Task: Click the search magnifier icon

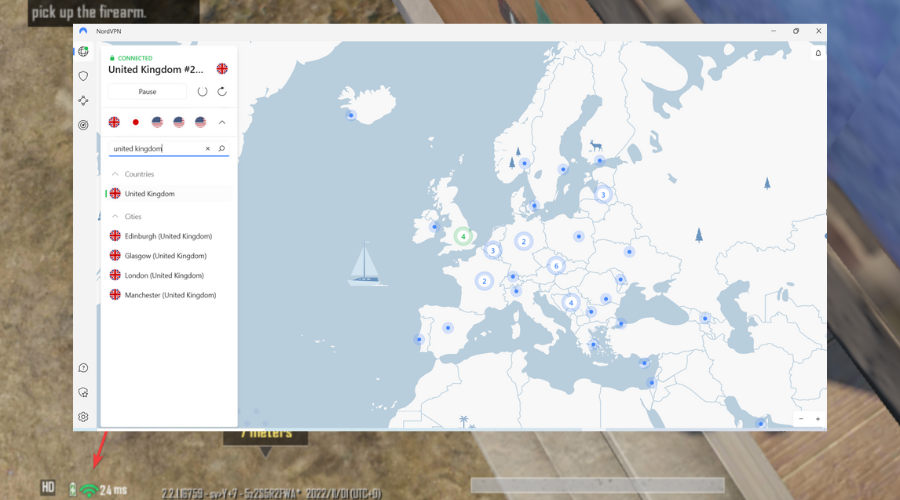Action: (x=222, y=149)
